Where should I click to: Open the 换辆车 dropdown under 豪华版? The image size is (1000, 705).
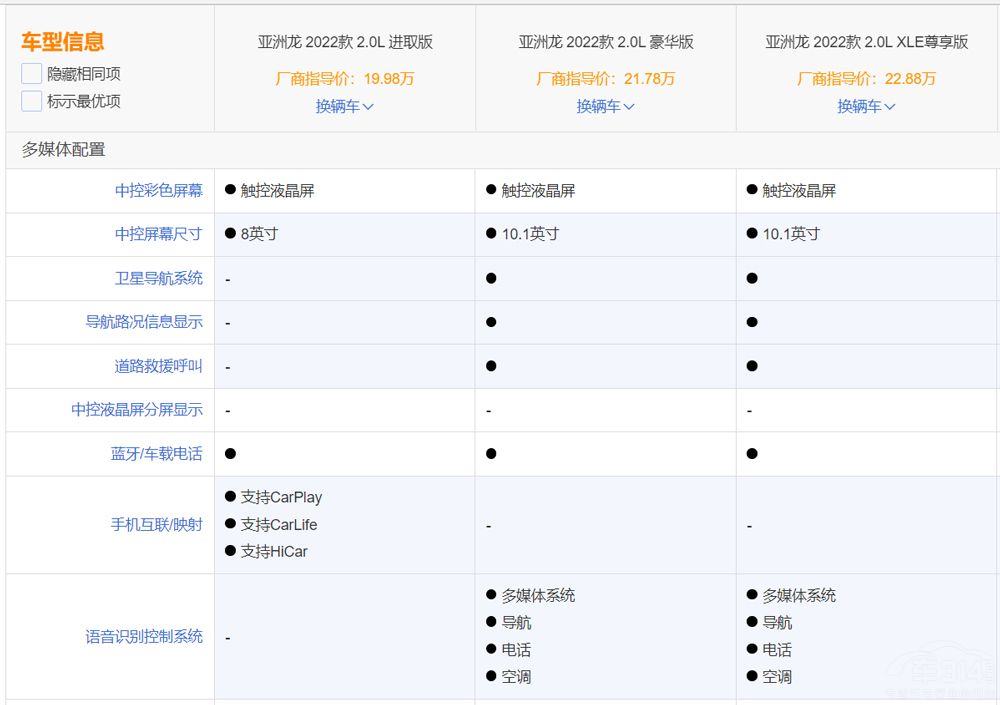click(604, 106)
